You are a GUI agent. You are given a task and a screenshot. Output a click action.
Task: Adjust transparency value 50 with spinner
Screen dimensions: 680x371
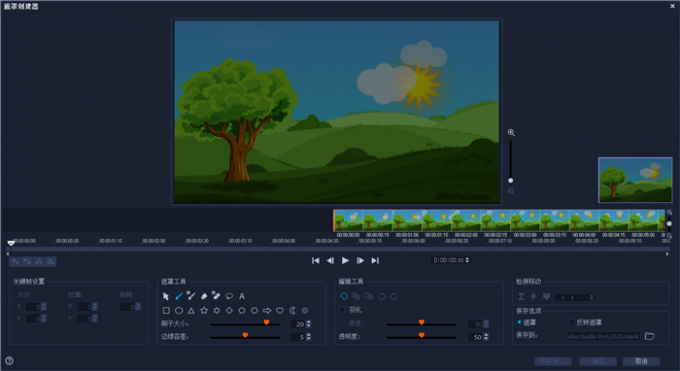pyautogui.click(x=486, y=337)
